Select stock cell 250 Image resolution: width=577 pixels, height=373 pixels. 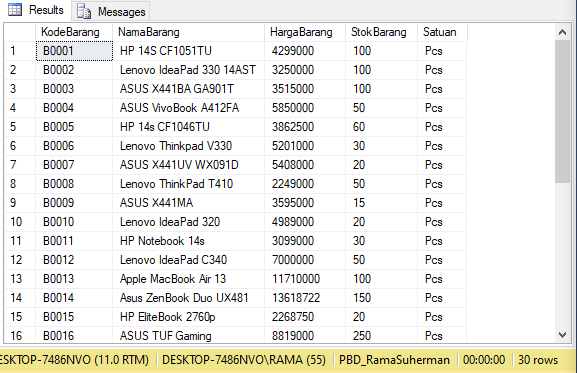pos(382,335)
